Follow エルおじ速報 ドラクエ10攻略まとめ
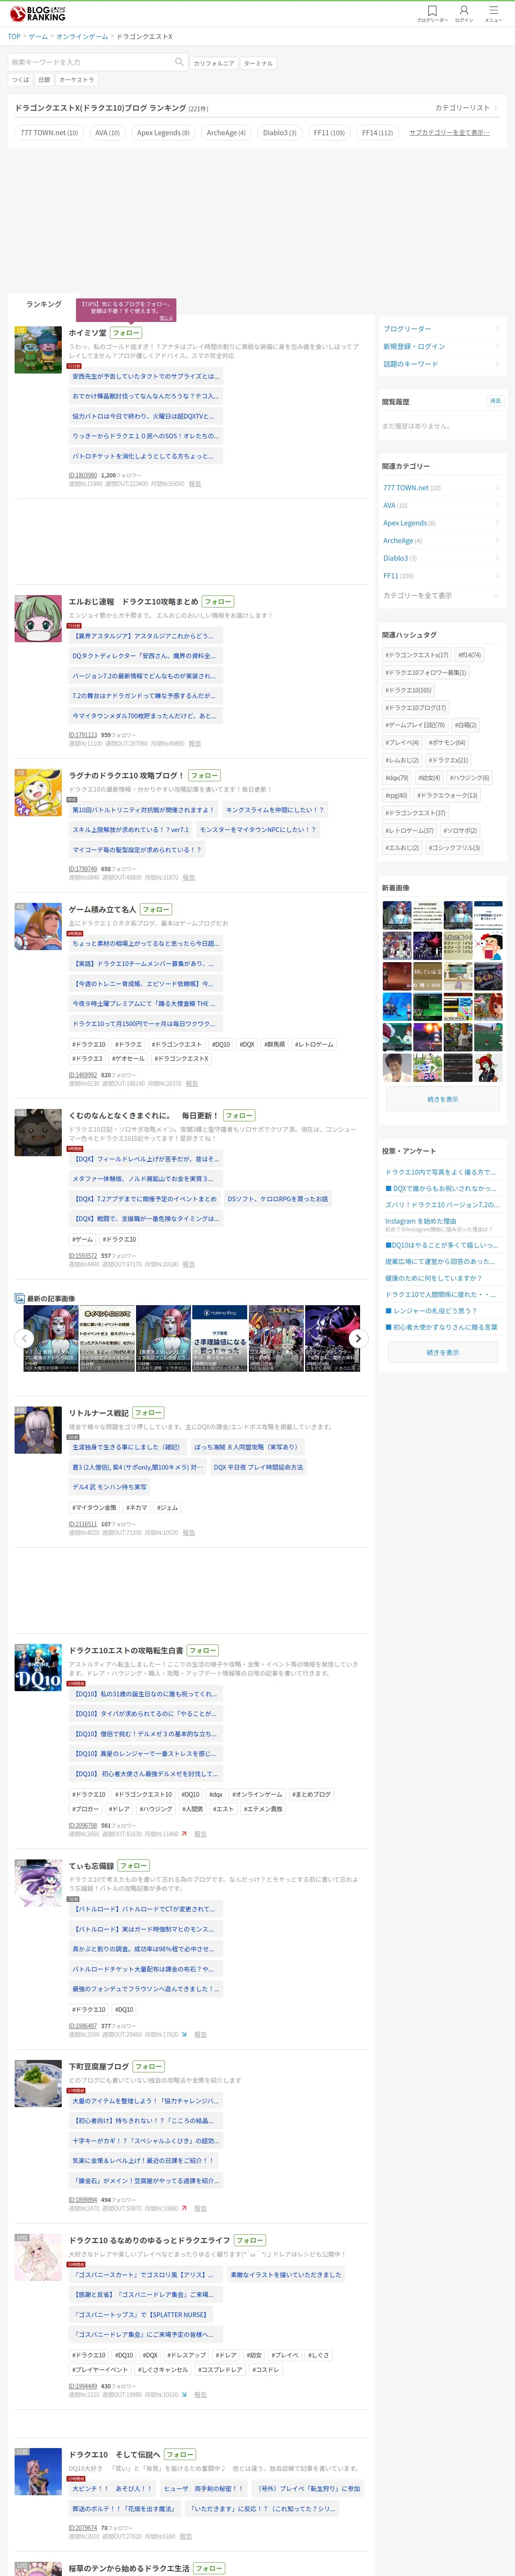This screenshot has height=2576, width=515. coord(218,602)
